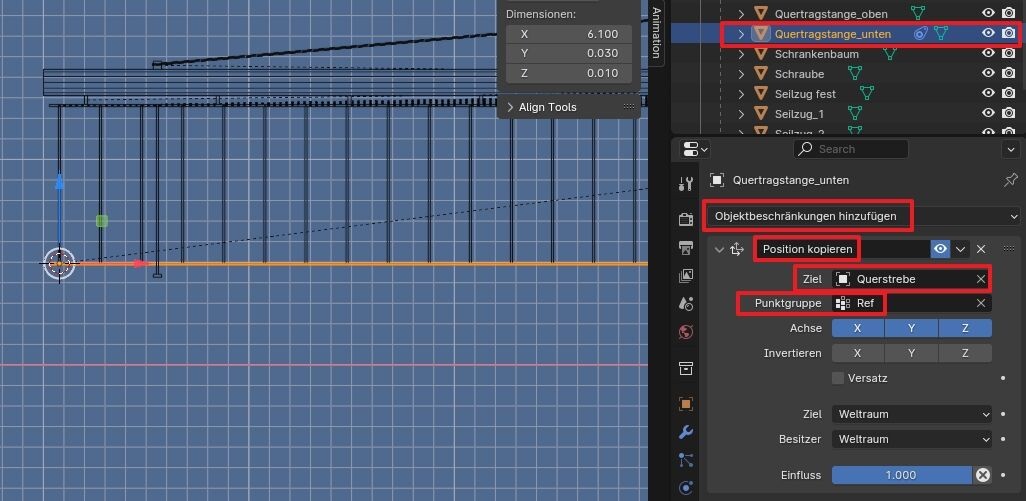
Task: Open the Scene properties tab
Action: tap(686, 303)
